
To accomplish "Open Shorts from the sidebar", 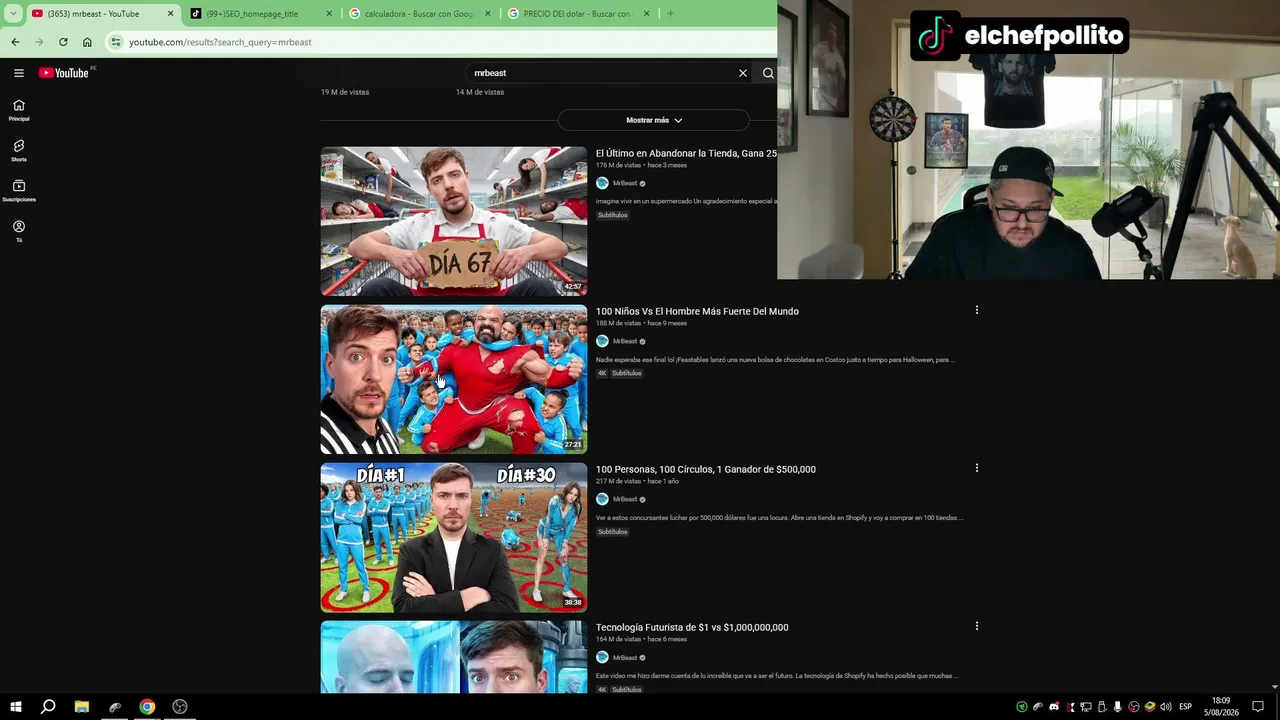I will [19, 151].
